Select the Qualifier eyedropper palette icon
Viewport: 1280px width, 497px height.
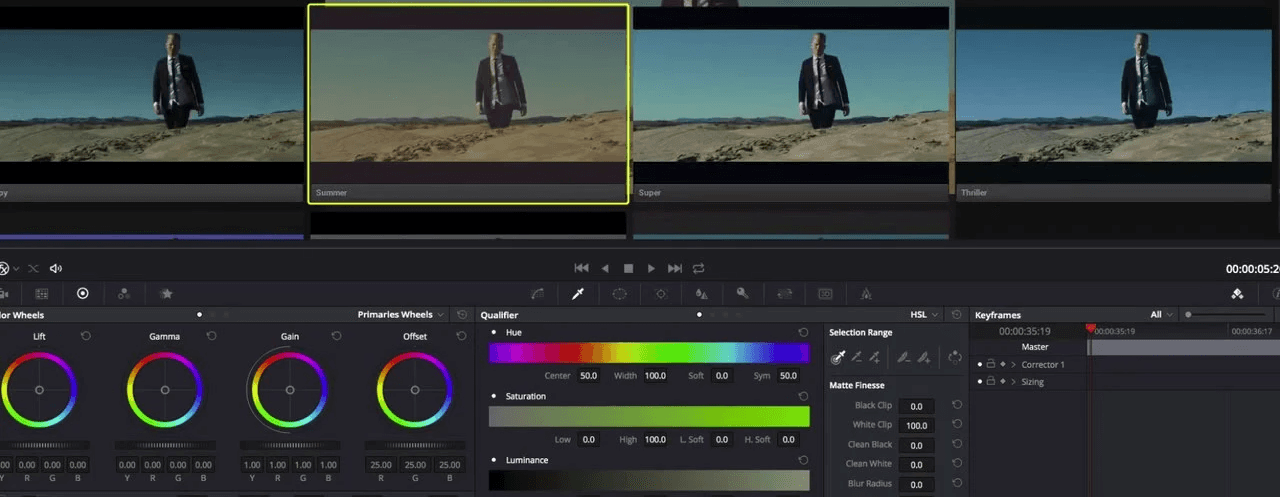(577, 294)
